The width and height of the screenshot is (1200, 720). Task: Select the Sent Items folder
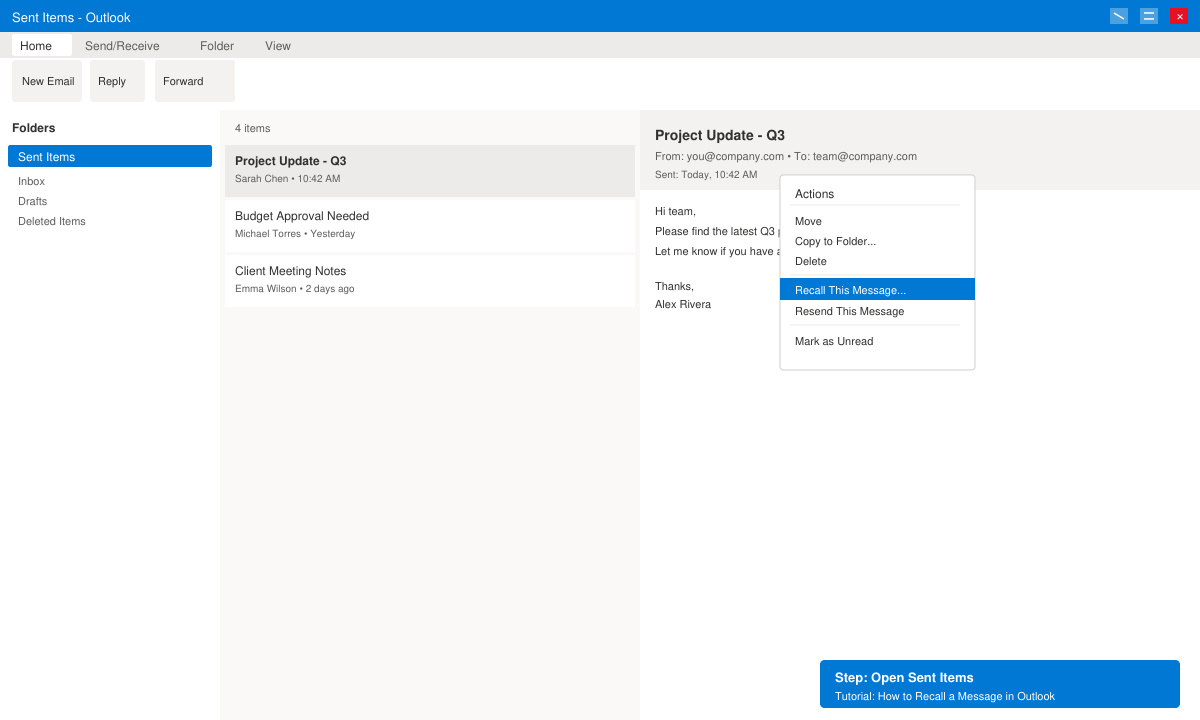[x=110, y=156]
